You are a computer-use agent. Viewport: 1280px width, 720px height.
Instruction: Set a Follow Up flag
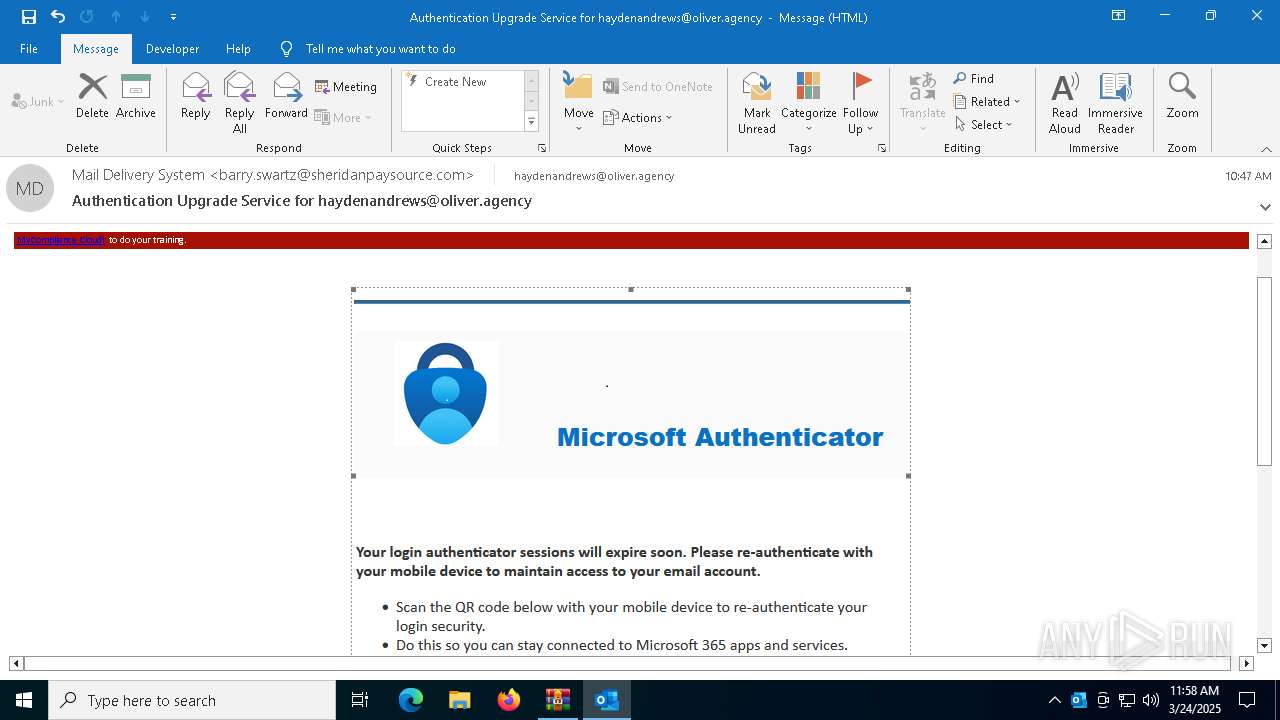[x=860, y=102]
